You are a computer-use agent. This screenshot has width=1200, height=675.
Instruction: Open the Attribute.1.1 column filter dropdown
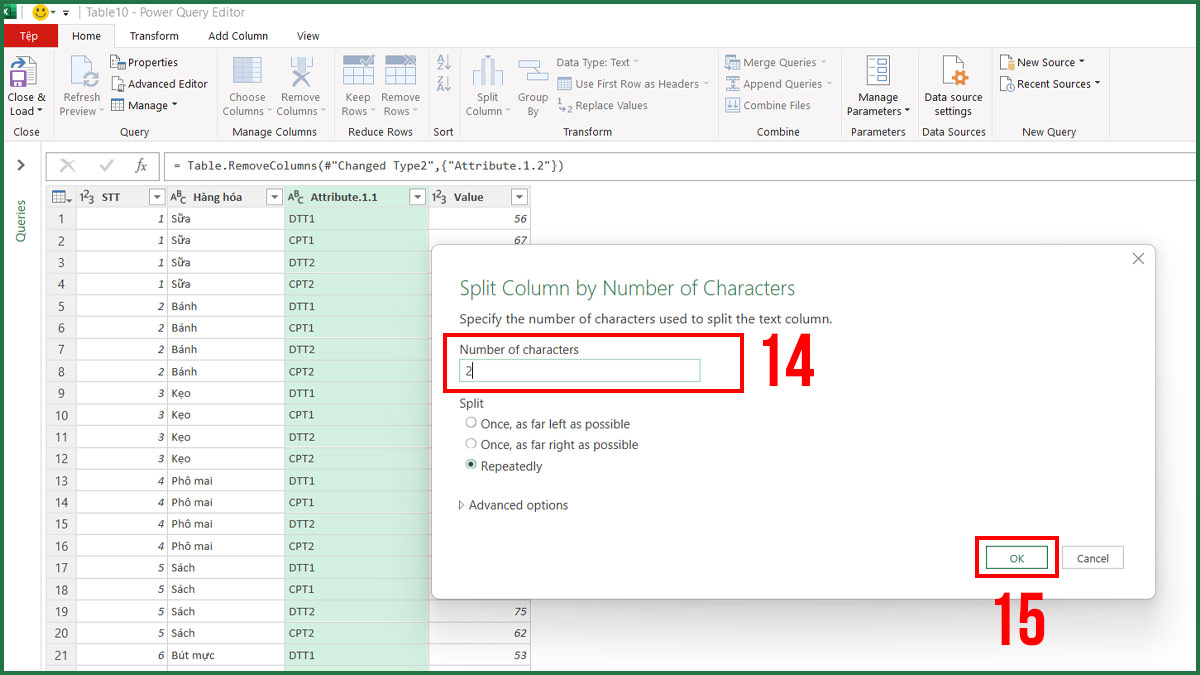pyautogui.click(x=418, y=197)
